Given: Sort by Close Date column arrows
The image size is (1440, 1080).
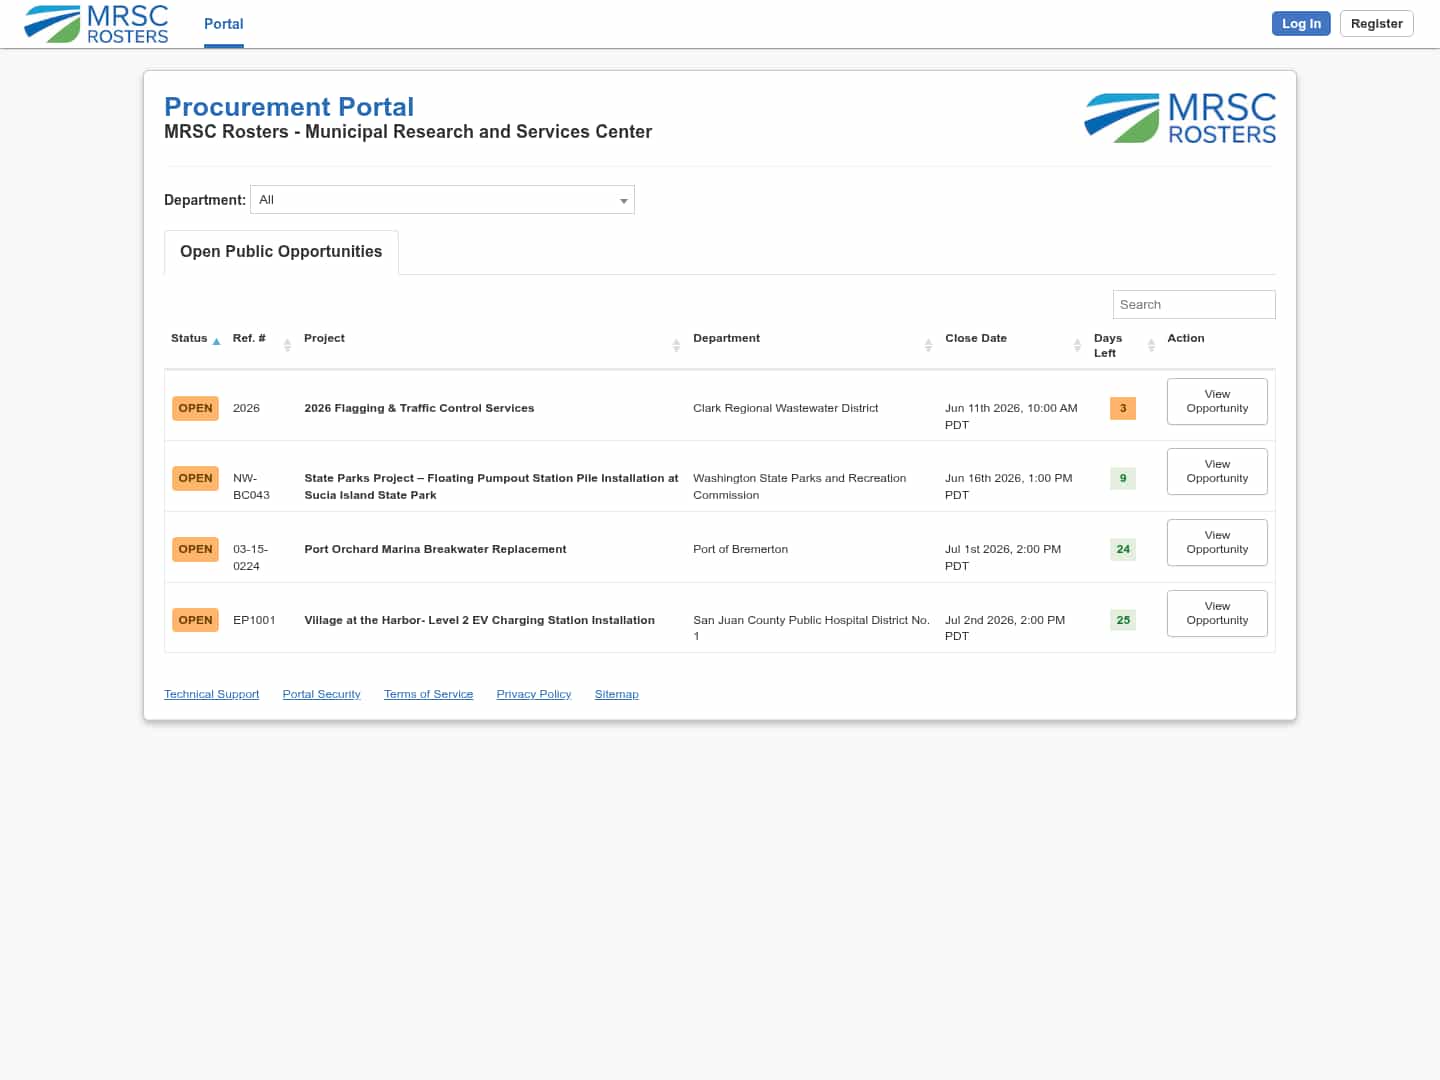Looking at the screenshot, I should point(1077,345).
